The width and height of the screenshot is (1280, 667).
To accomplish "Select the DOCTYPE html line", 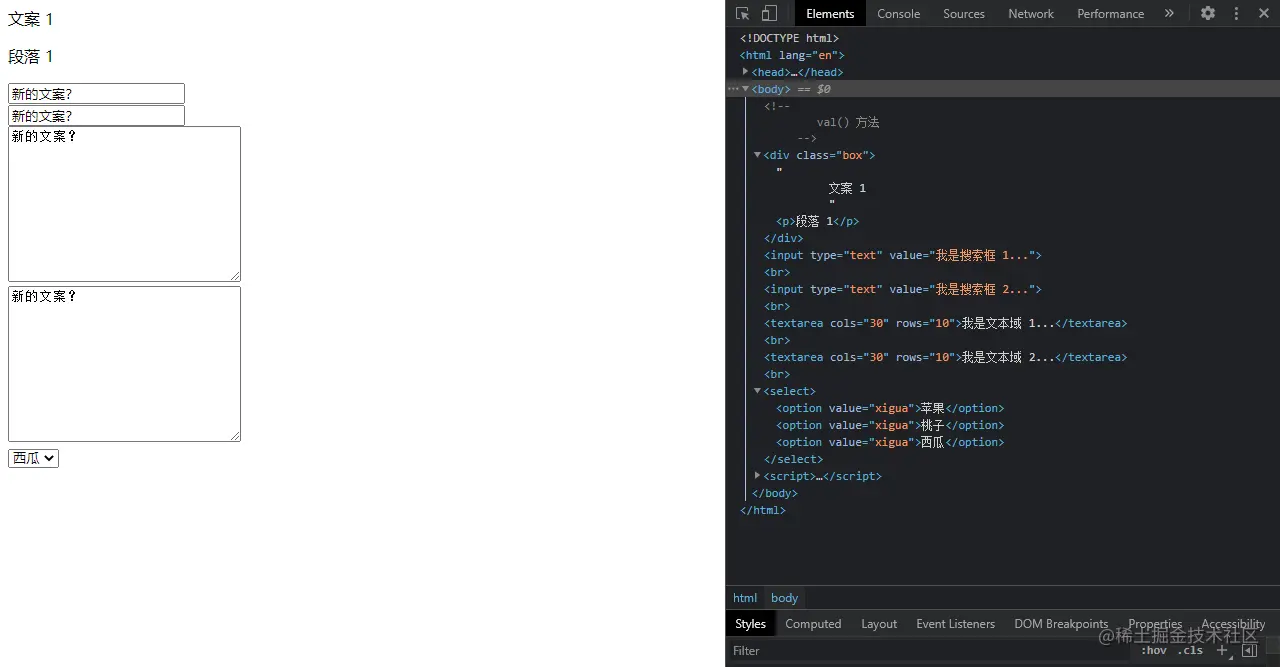I will (x=789, y=38).
